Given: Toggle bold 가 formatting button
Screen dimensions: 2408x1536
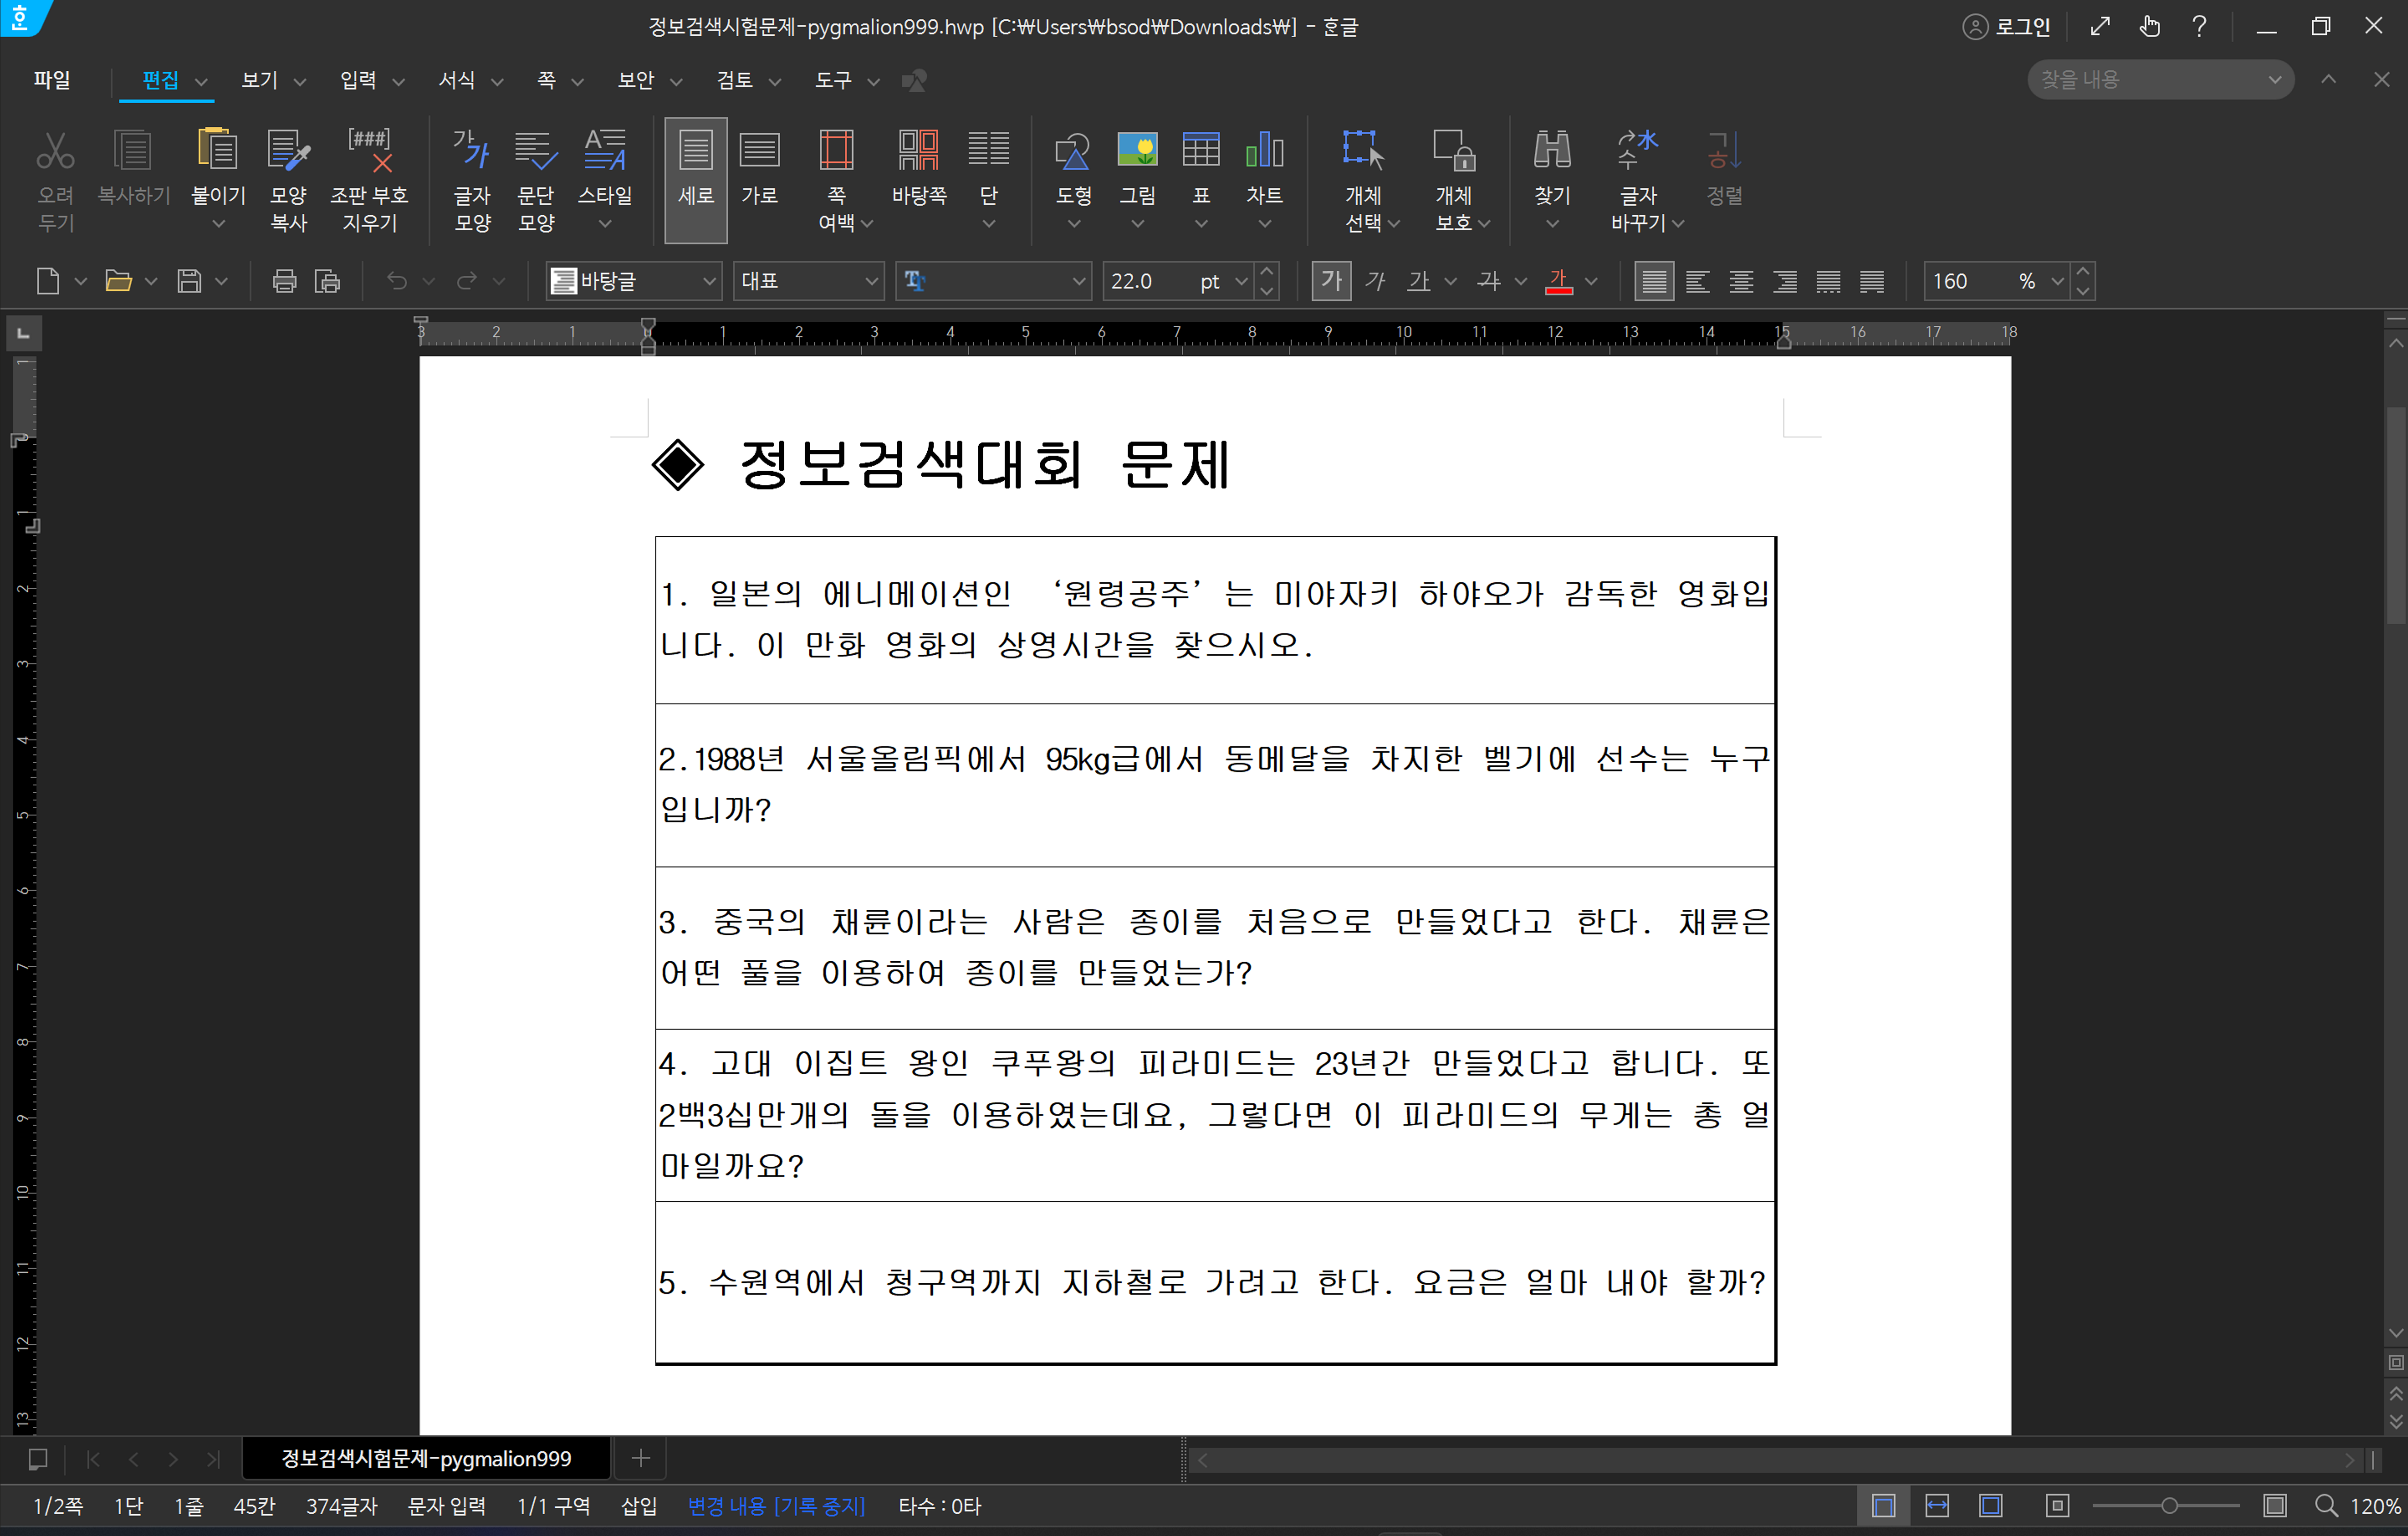Looking at the screenshot, I should pyautogui.click(x=1331, y=281).
